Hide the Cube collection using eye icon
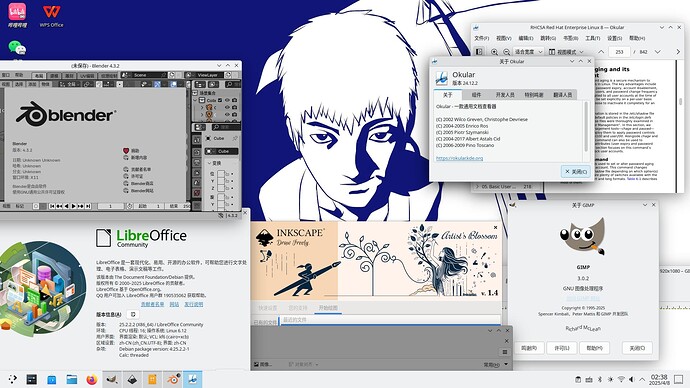Image resolution: width=690 pixels, height=388 pixels. click(227, 100)
